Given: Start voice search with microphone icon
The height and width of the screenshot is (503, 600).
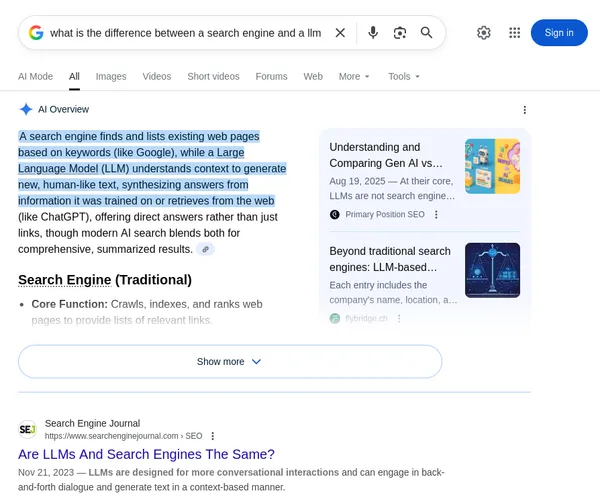Looking at the screenshot, I should point(373,33).
